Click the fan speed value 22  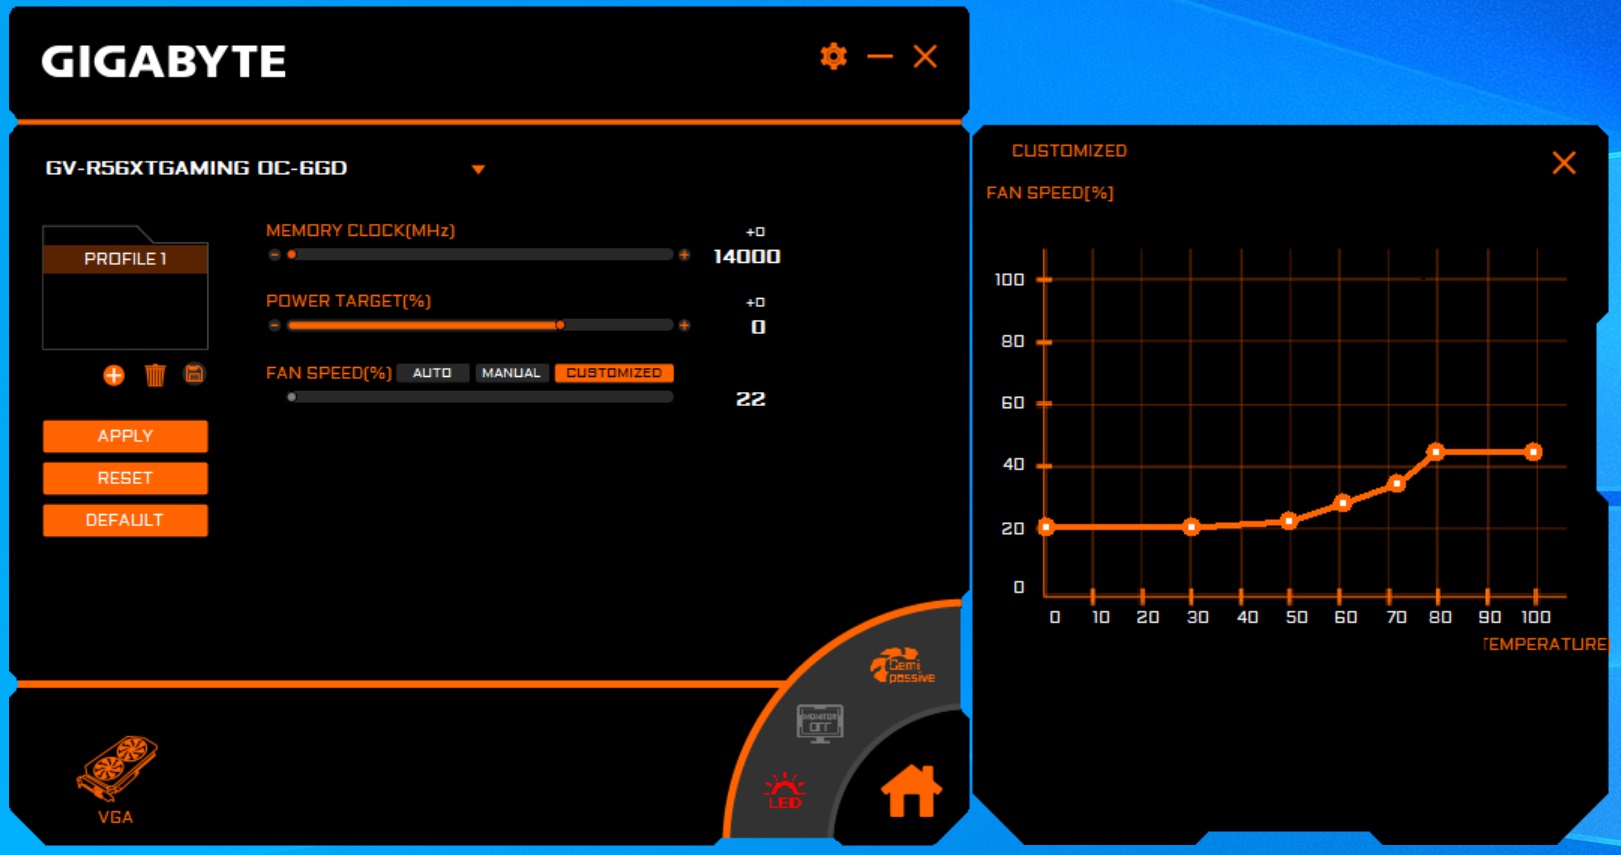pyautogui.click(x=751, y=399)
